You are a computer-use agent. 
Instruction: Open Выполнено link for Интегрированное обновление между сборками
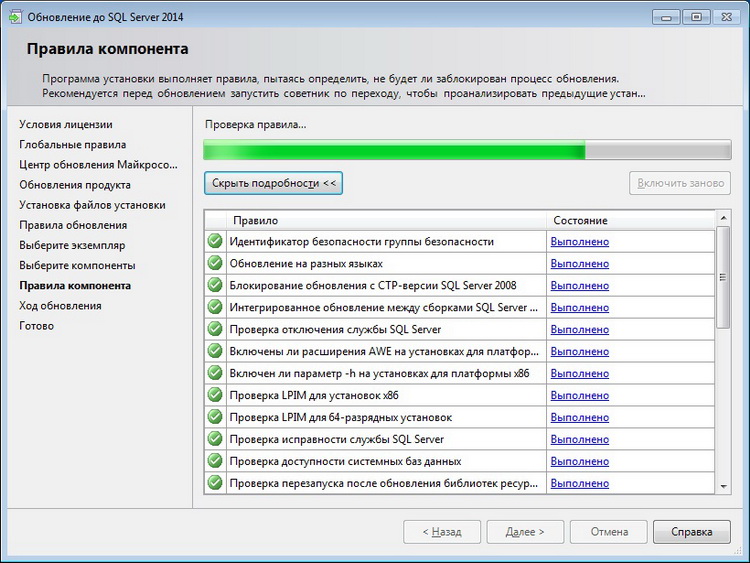click(x=580, y=308)
